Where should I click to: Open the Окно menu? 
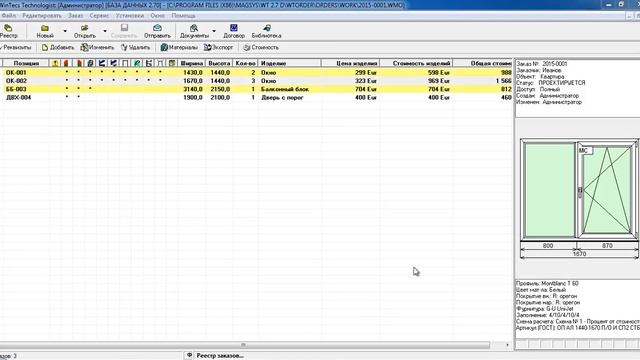(158, 16)
